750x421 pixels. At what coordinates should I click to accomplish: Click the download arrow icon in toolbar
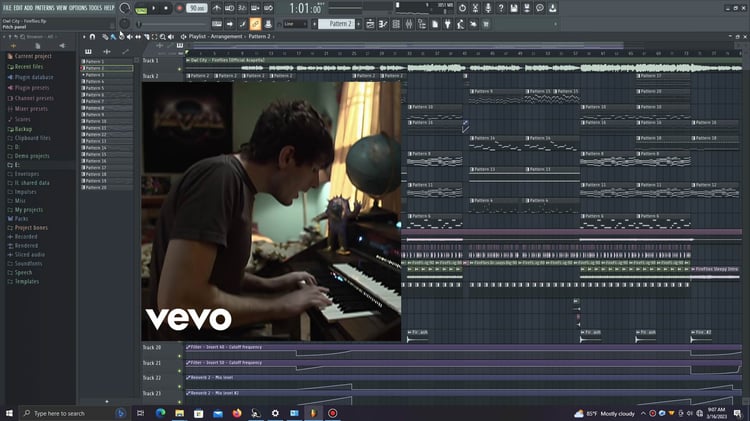pyautogui.click(x=552, y=8)
